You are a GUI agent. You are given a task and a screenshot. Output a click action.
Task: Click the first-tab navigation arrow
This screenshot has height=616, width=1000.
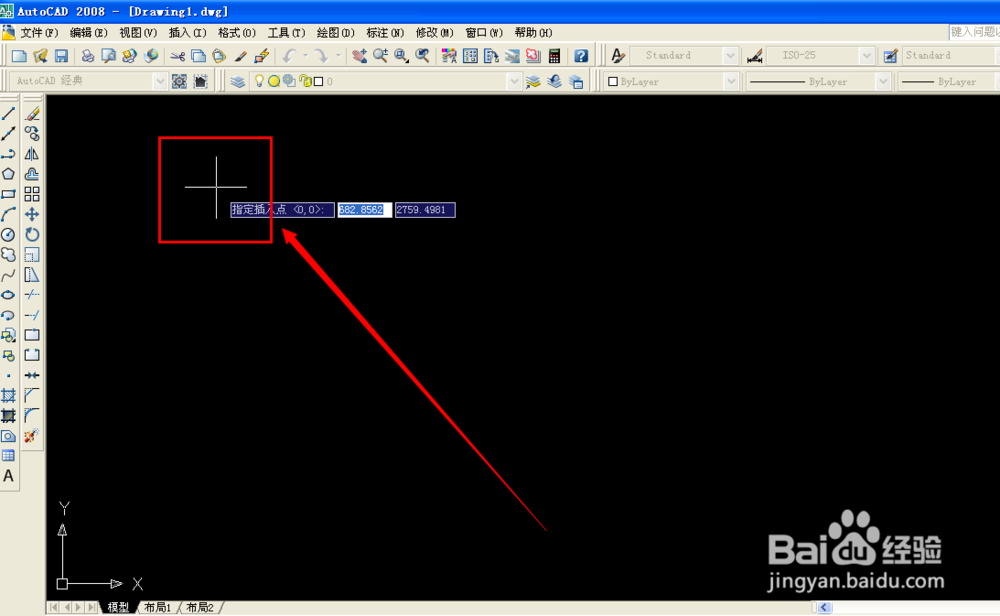point(54,607)
